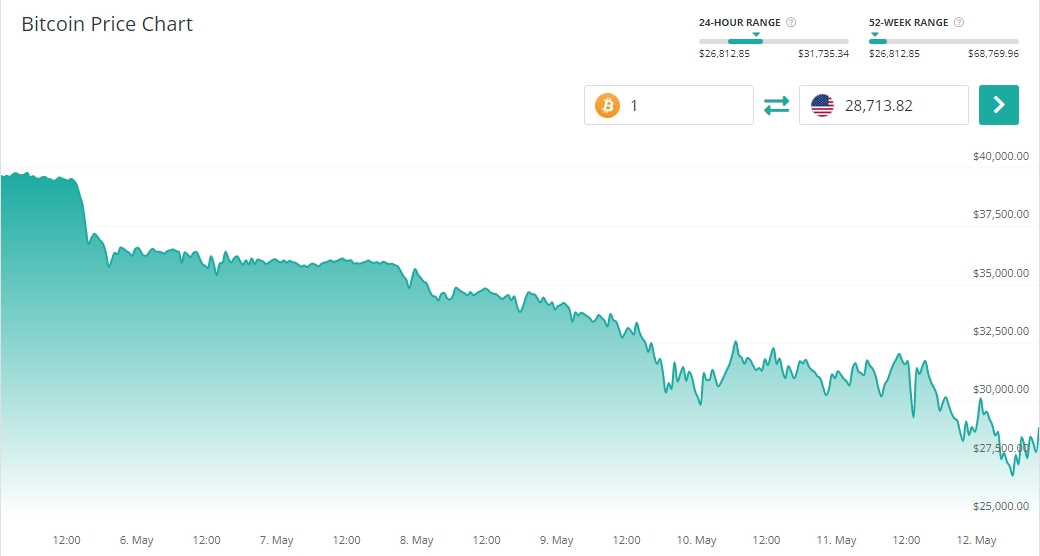The width and height of the screenshot is (1040, 556).
Task: Focus the USD amount field showing 28,713.82
Action: click(x=900, y=105)
